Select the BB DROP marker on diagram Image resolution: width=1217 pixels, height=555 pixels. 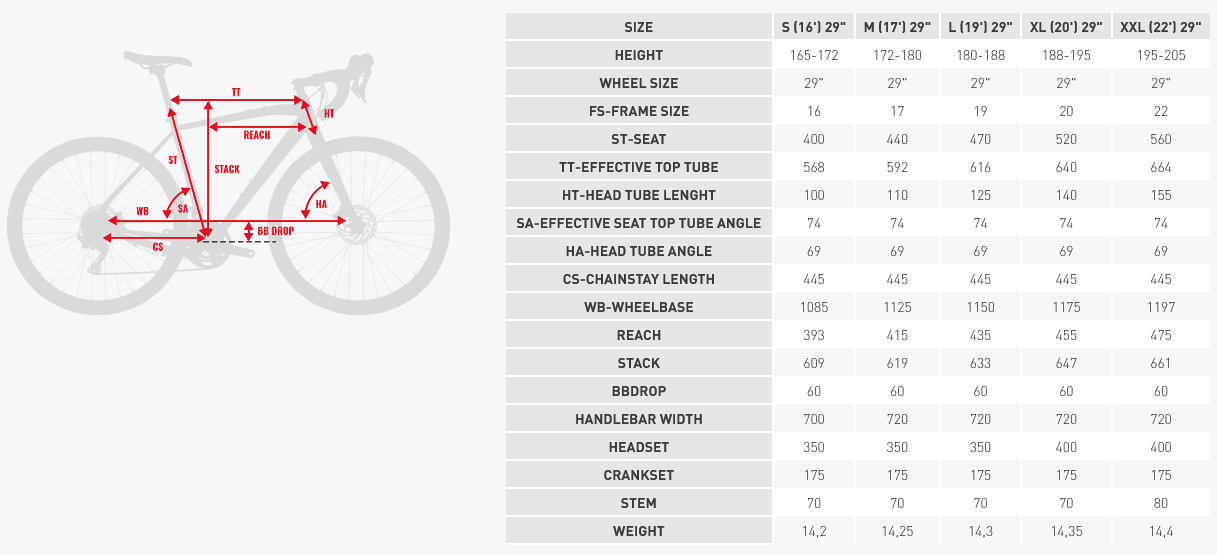275,231
